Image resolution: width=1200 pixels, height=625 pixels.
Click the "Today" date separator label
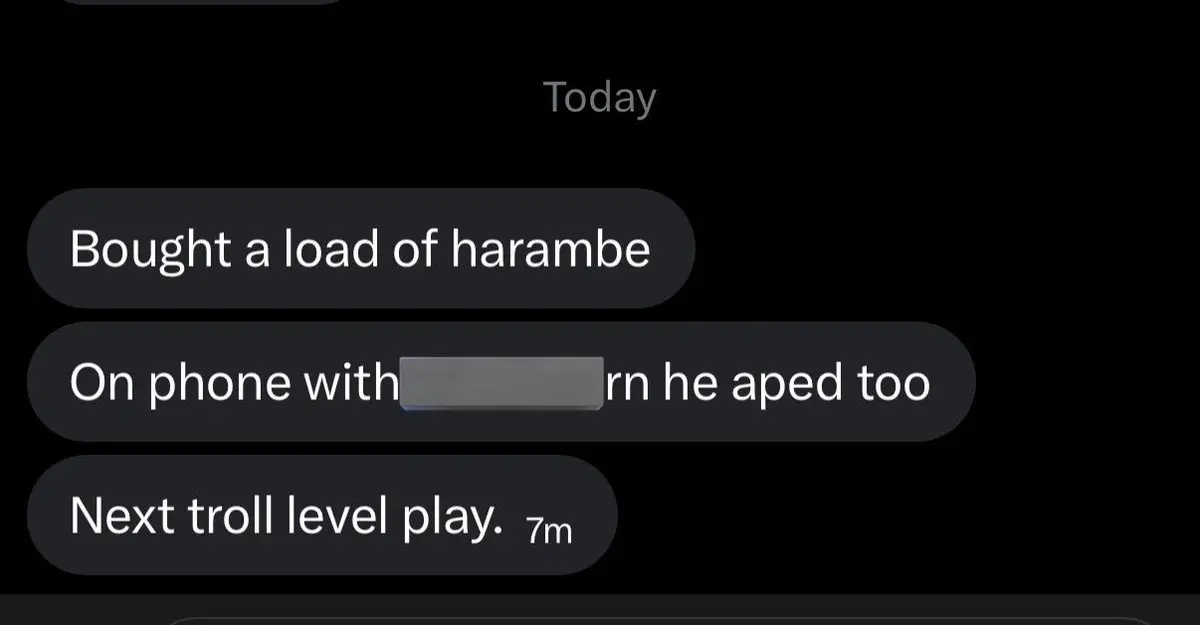pos(600,98)
